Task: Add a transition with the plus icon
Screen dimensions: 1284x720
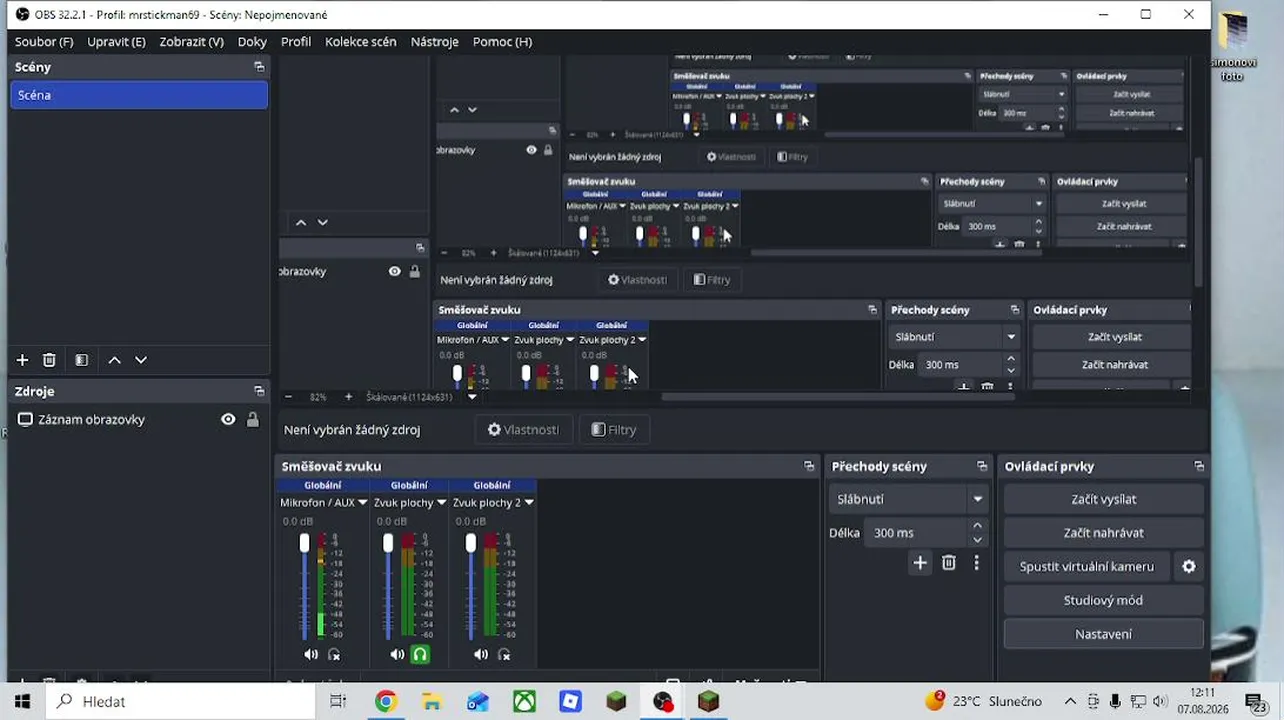Action: [920, 563]
